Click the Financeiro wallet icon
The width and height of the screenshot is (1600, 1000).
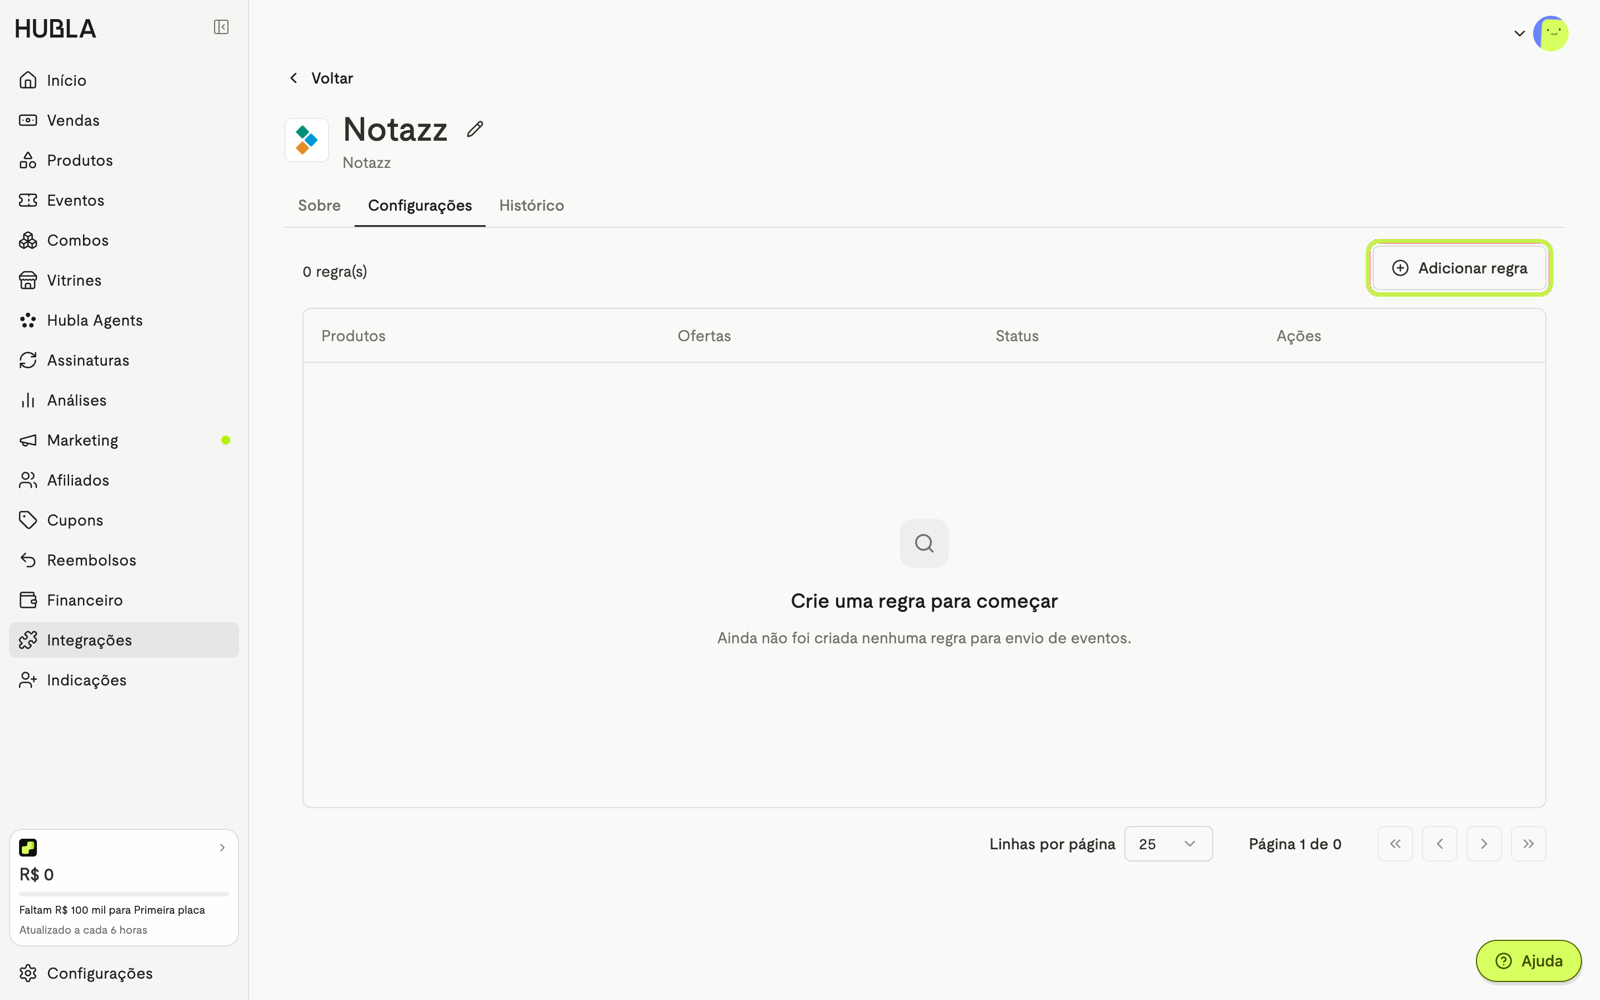pos(28,600)
